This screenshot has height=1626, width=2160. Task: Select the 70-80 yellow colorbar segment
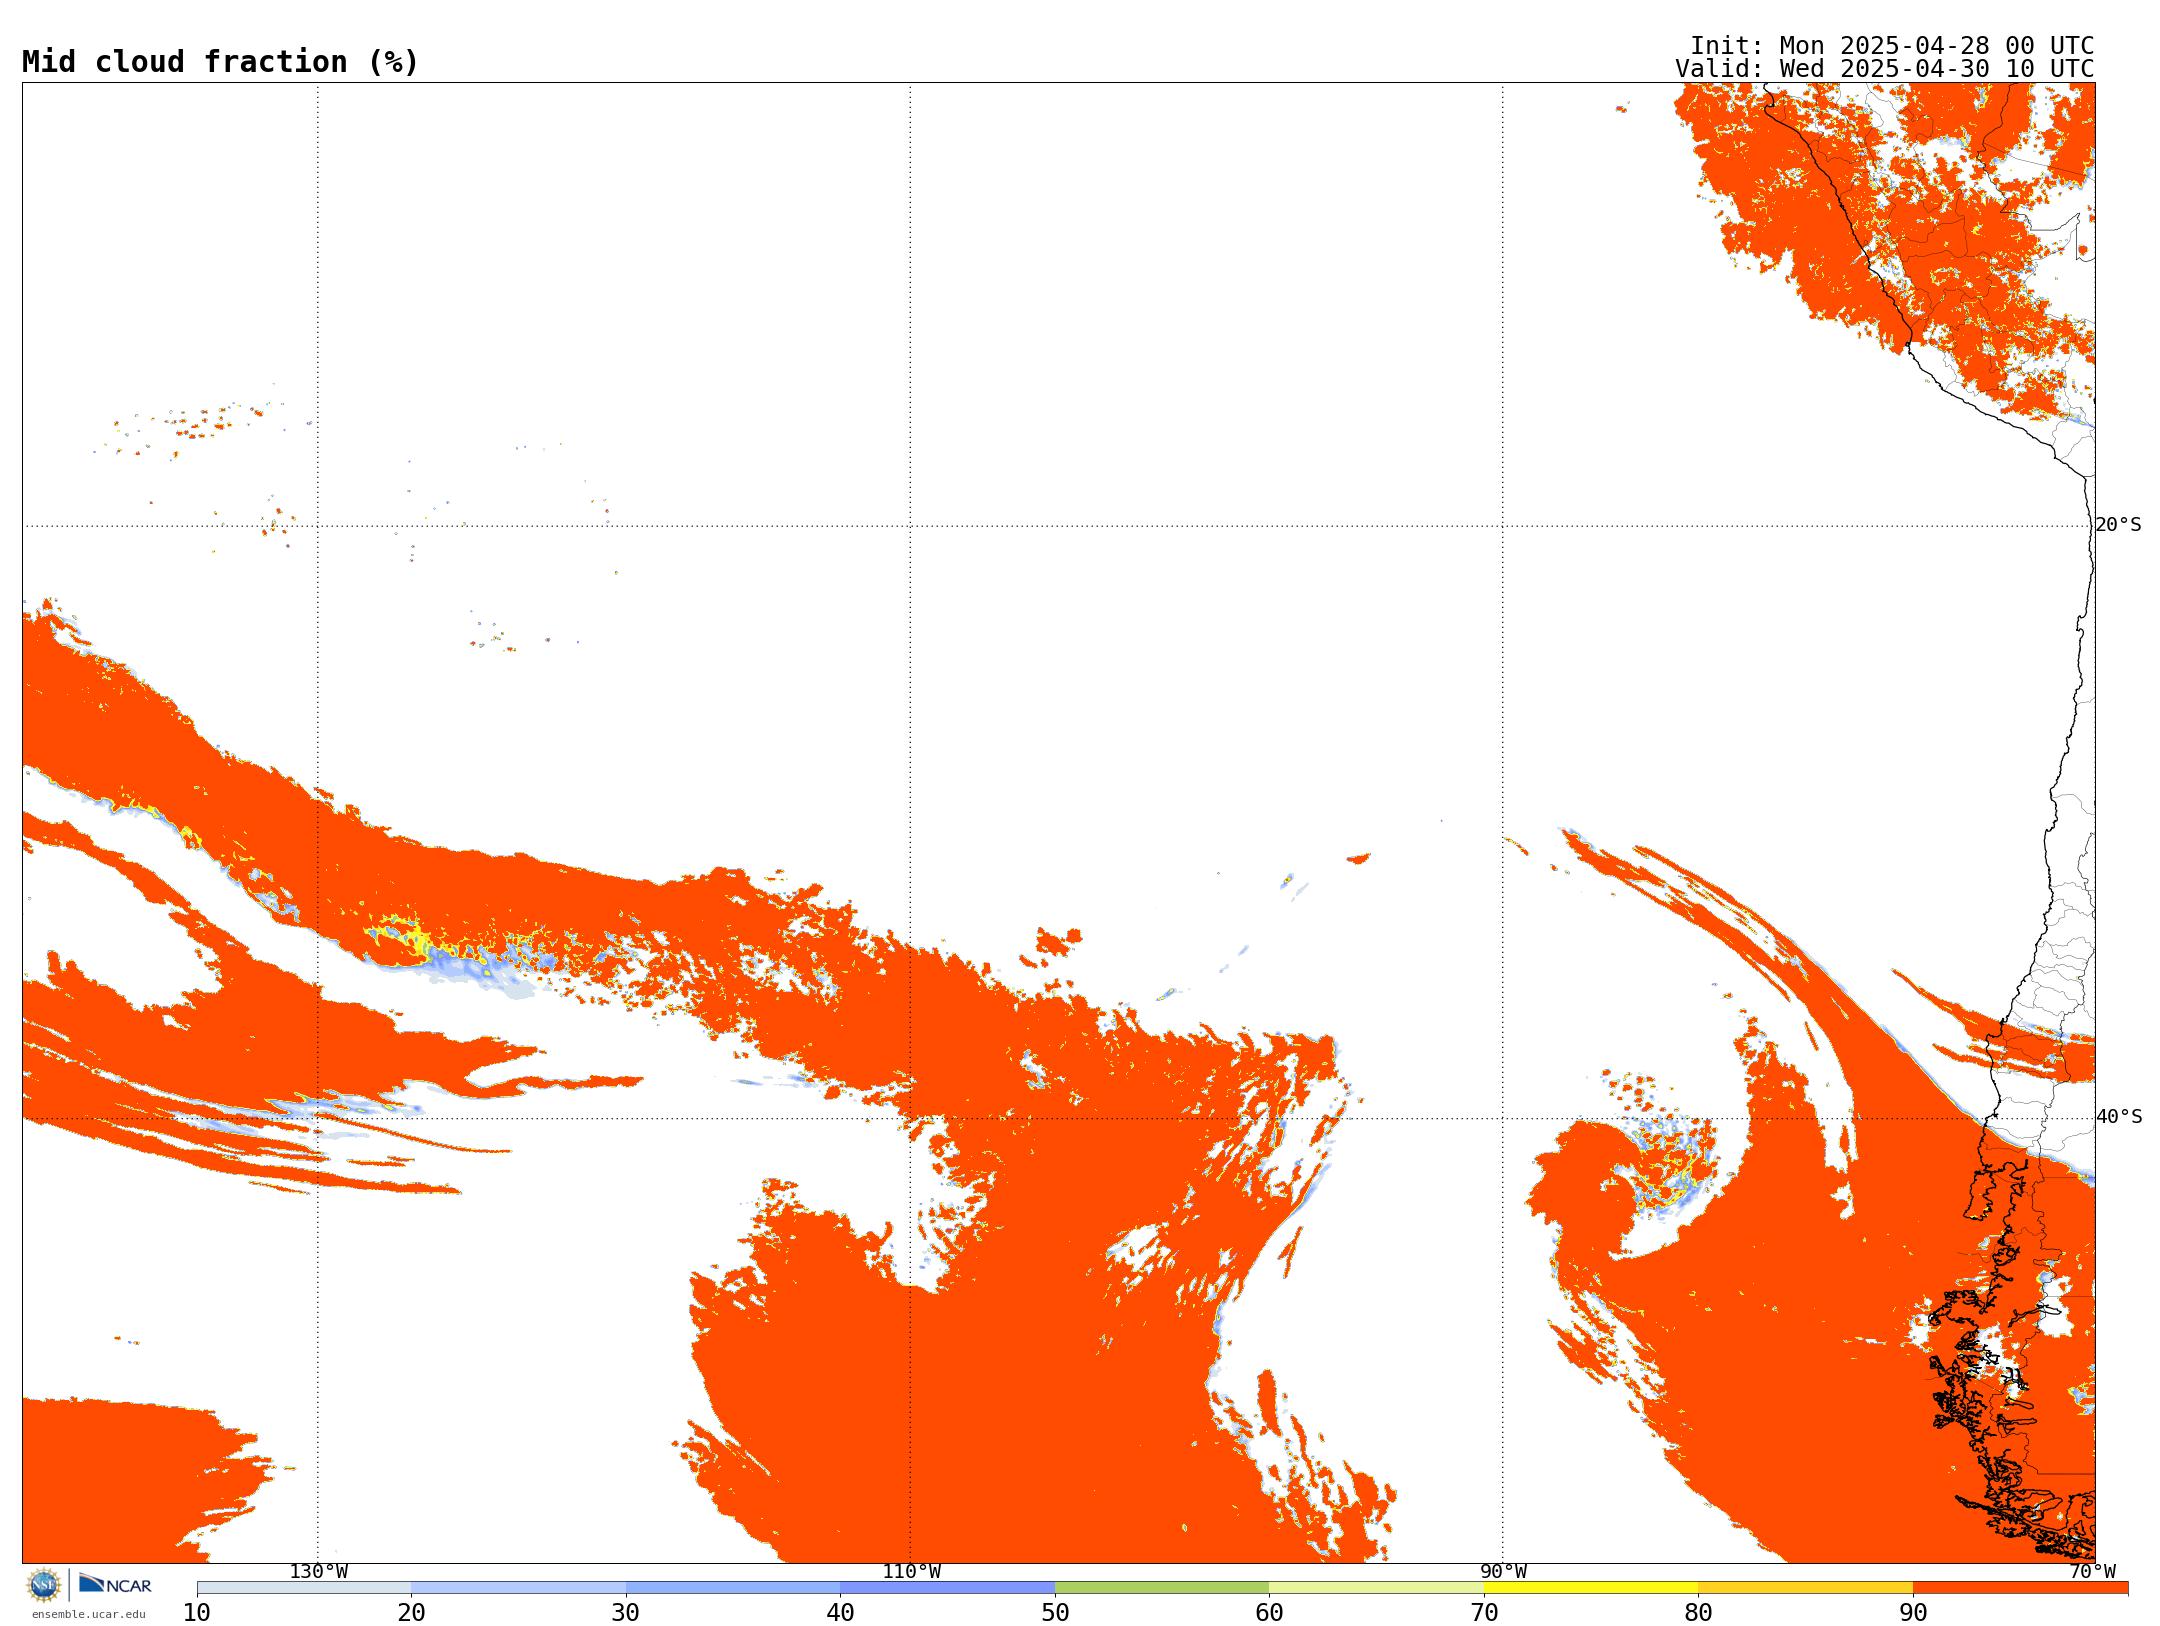(x=1591, y=1588)
